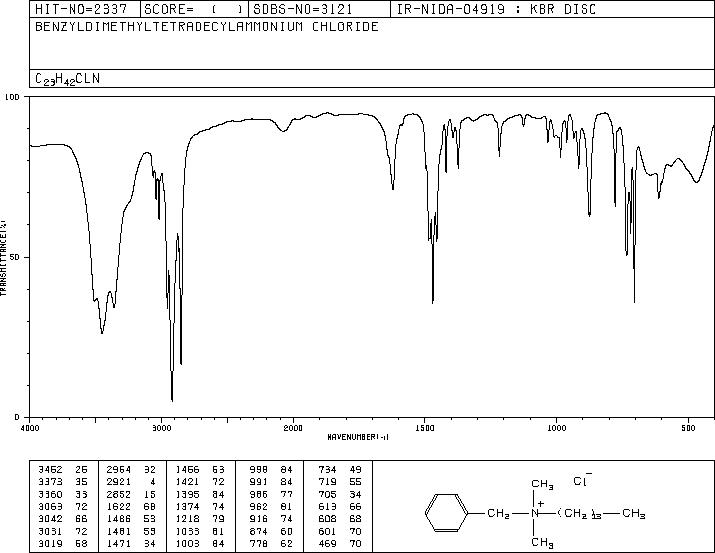Click peak table entry 3462
Viewport: 715px width, 553px height.
click(50, 470)
